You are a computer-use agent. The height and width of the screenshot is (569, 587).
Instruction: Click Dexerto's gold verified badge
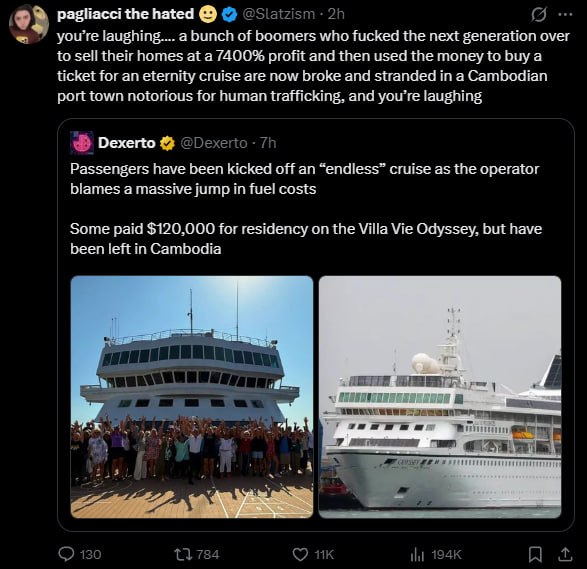pos(167,143)
